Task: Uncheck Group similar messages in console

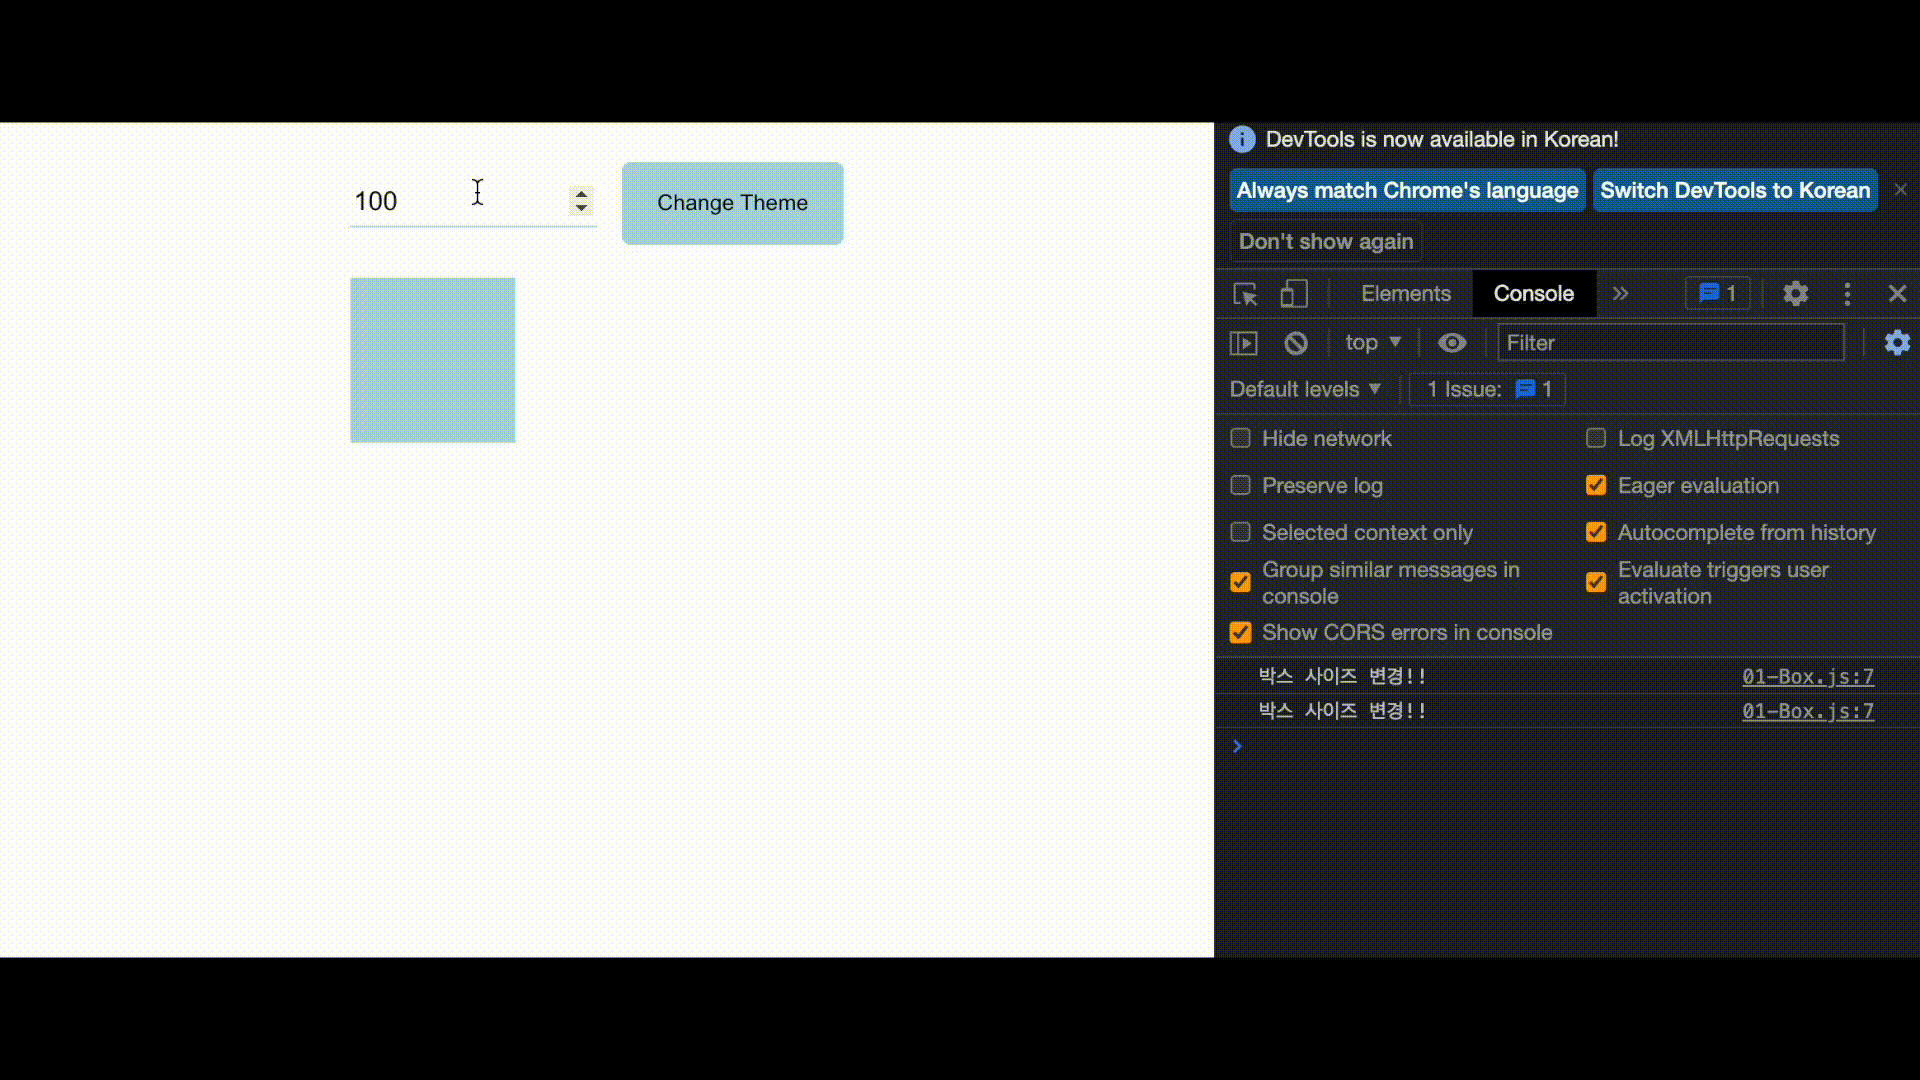Action: [1240, 581]
